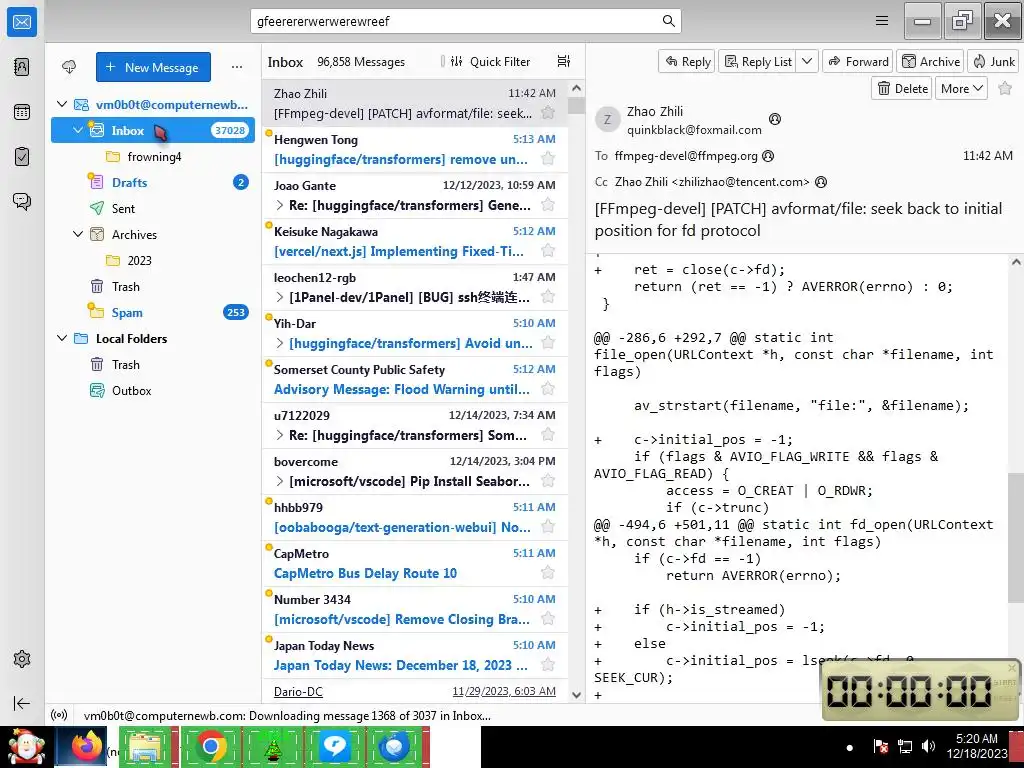1024x768 pixels.
Task: Open the More actions dropdown
Action: pyautogui.click(x=961, y=88)
